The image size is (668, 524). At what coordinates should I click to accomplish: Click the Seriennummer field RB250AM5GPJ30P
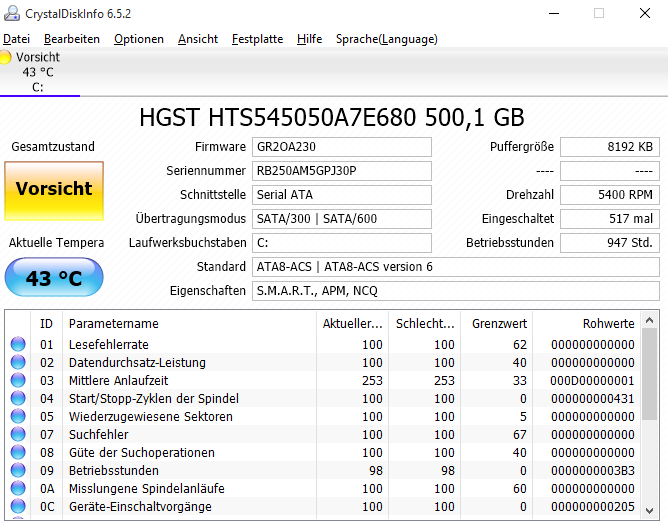[x=342, y=171]
